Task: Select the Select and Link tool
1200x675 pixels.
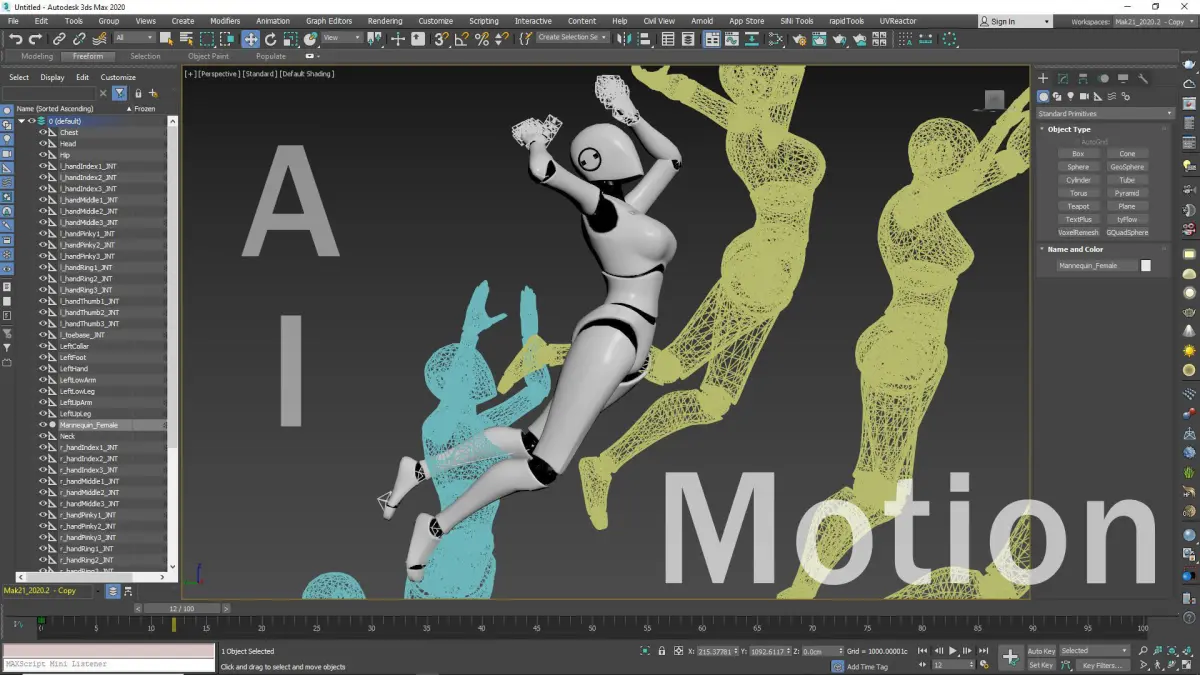Action: pyautogui.click(x=59, y=38)
